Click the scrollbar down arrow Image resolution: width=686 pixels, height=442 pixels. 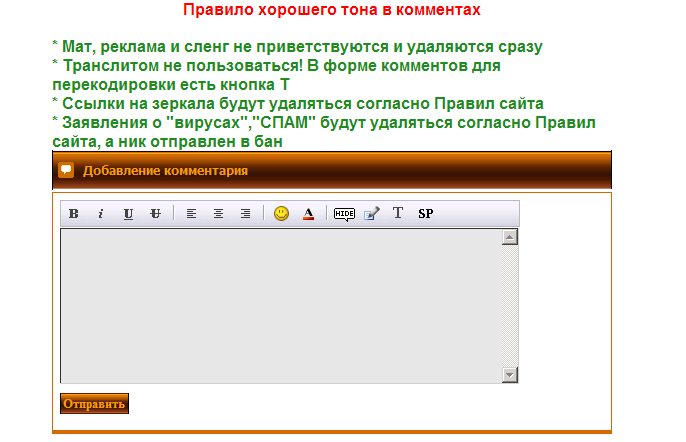pyautogui.click(x=510, y=375)
